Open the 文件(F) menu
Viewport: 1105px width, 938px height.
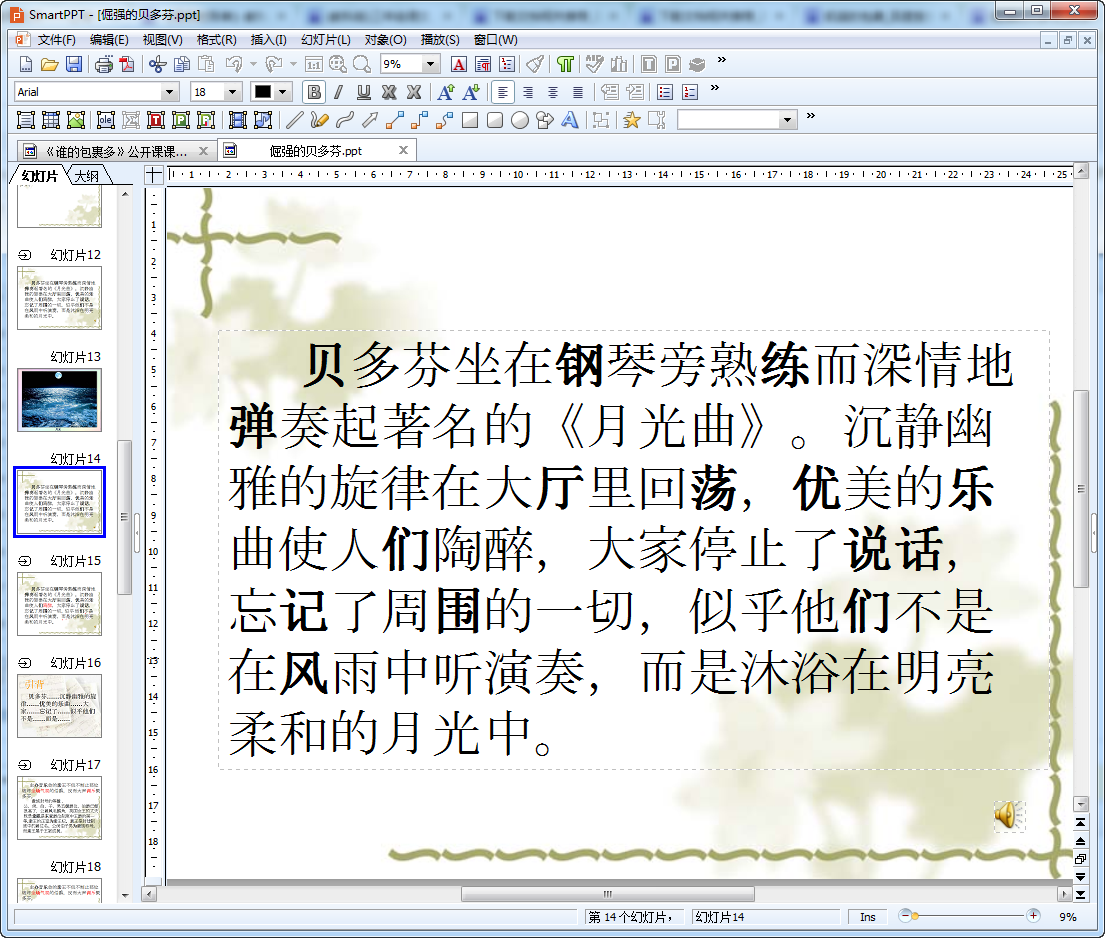pyautogui.click(x=56, y=40)
